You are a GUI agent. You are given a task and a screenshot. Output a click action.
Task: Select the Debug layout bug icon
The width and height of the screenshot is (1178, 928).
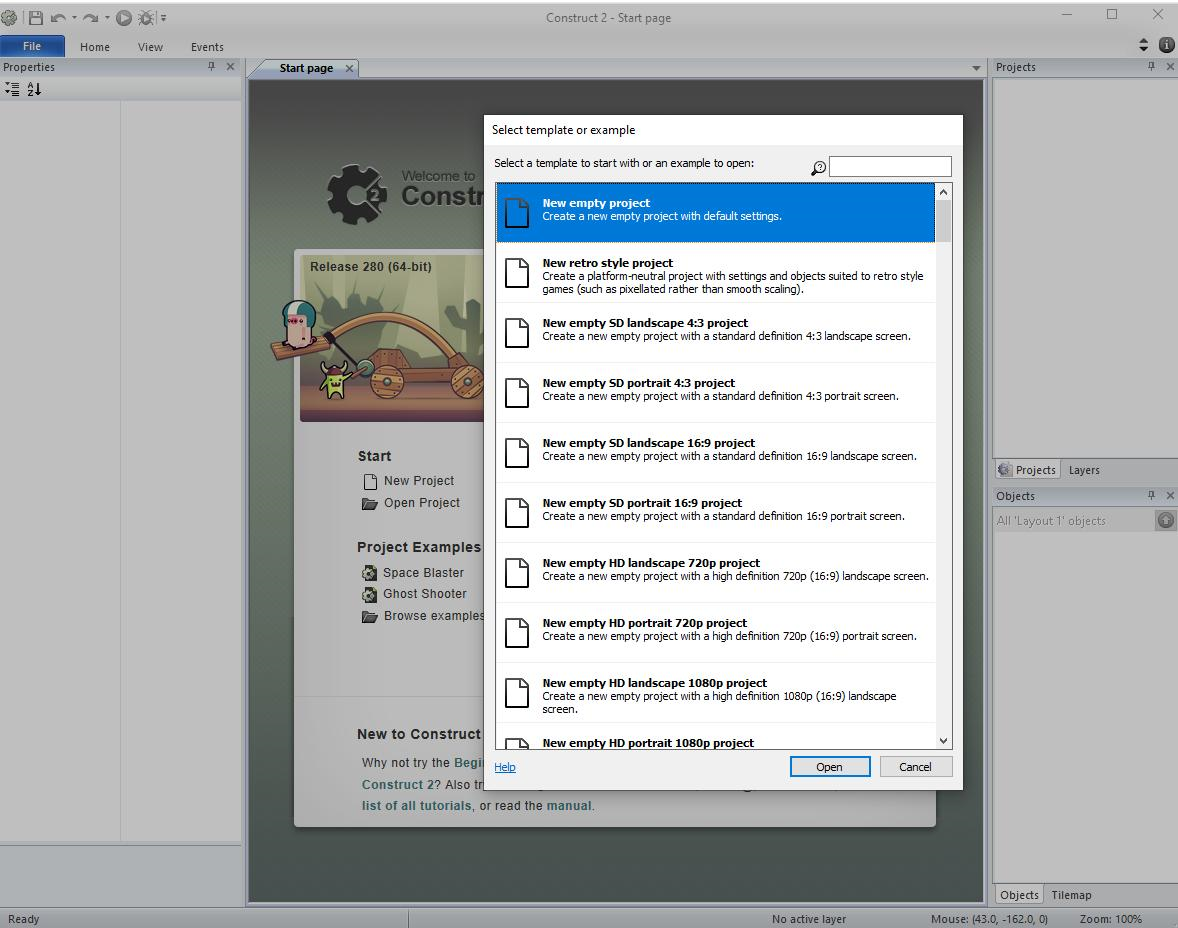tap(145, 17)
